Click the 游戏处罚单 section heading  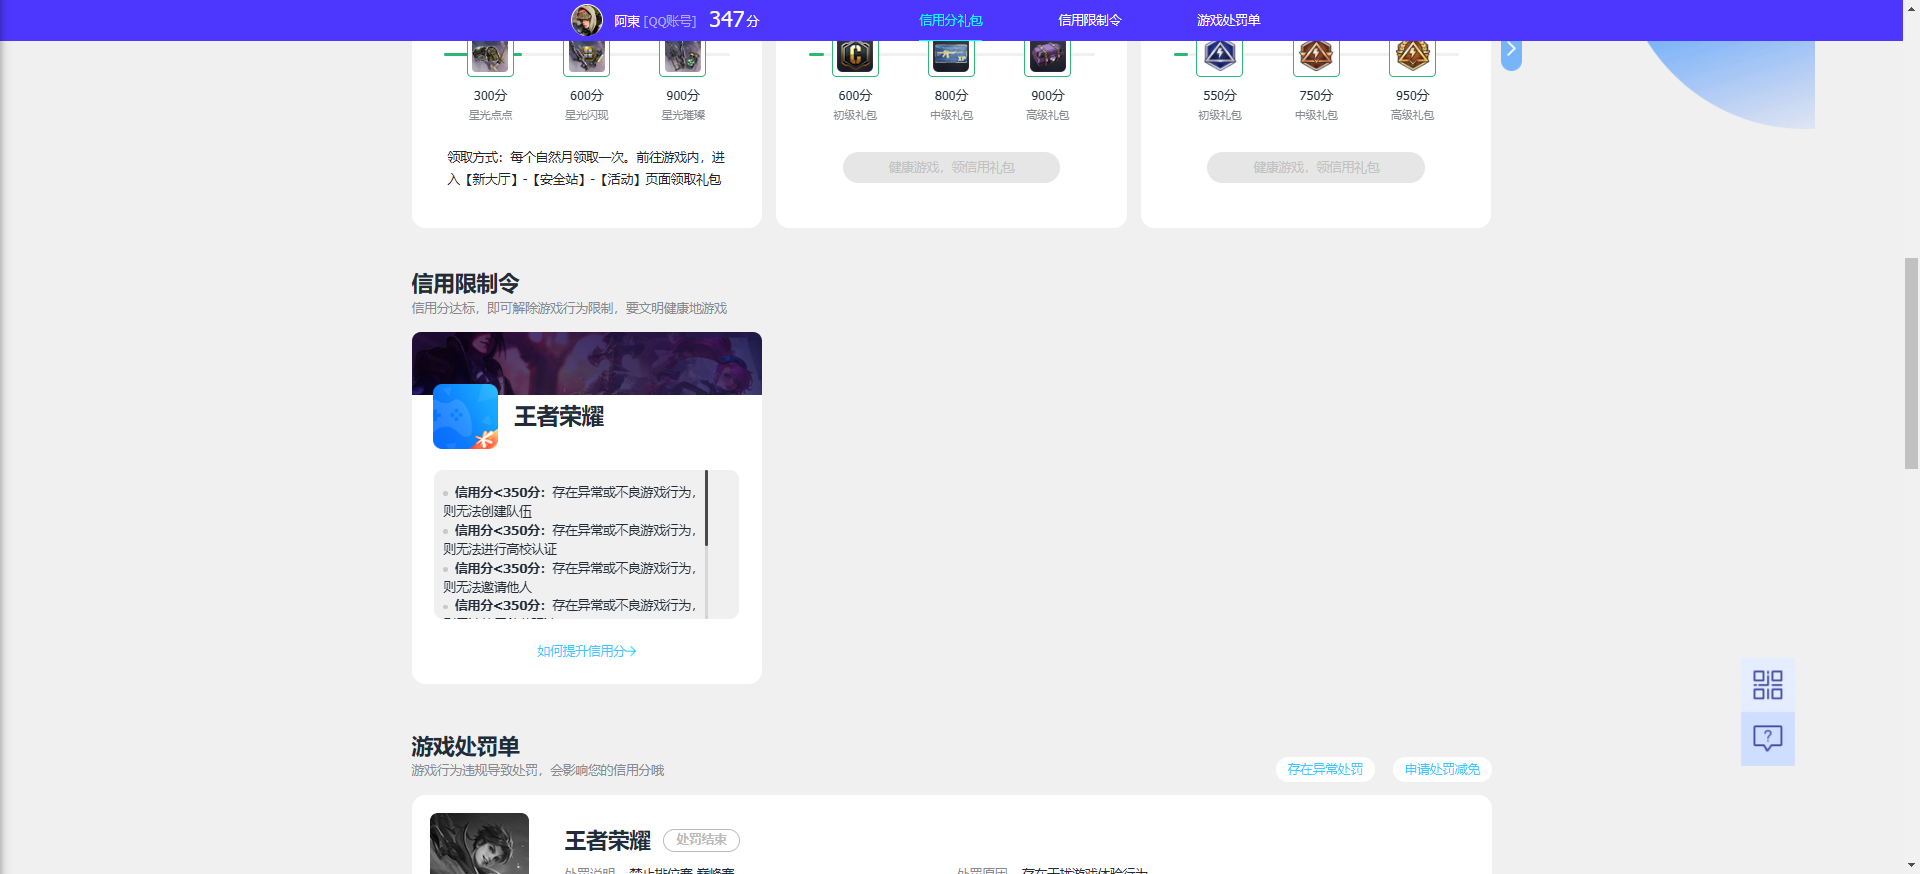(465, 746)
